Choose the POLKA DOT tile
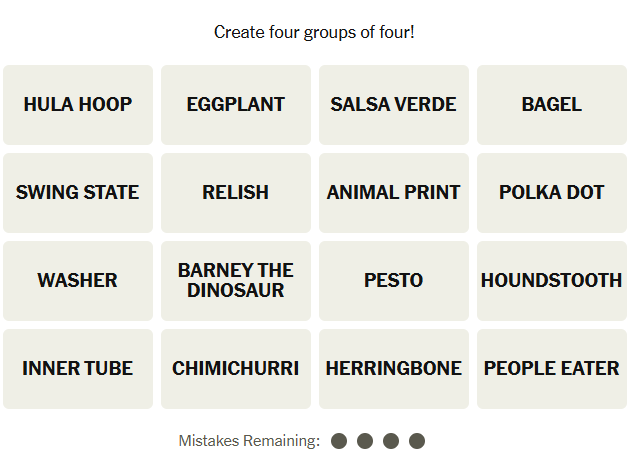This screenshot has height=456, width=631. (552, 193)
